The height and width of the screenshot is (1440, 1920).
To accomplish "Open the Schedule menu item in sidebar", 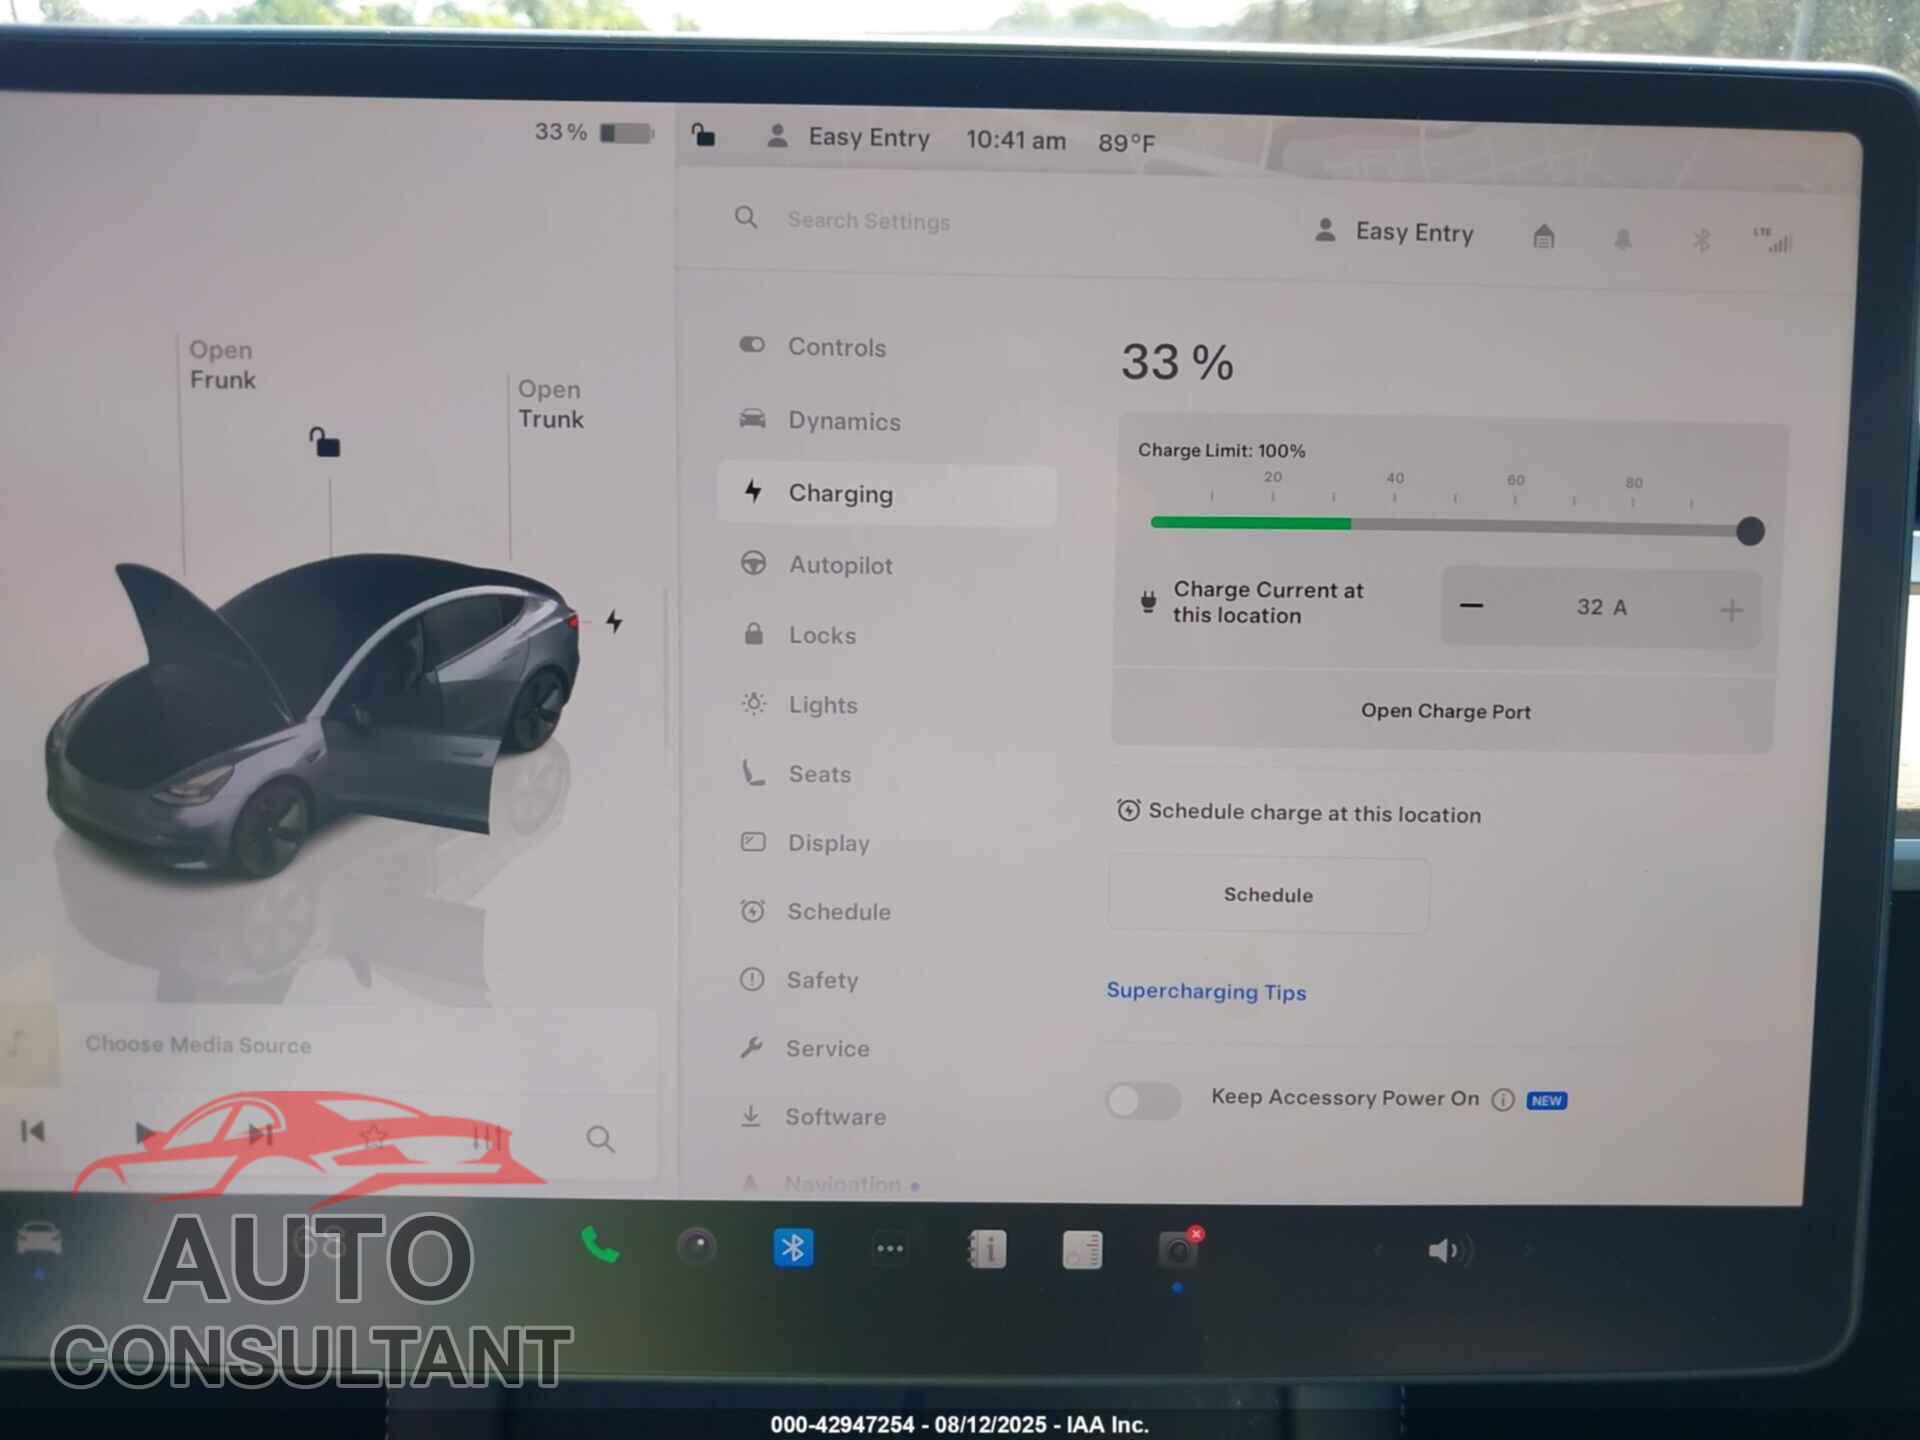I will click(x=815, y=912).
